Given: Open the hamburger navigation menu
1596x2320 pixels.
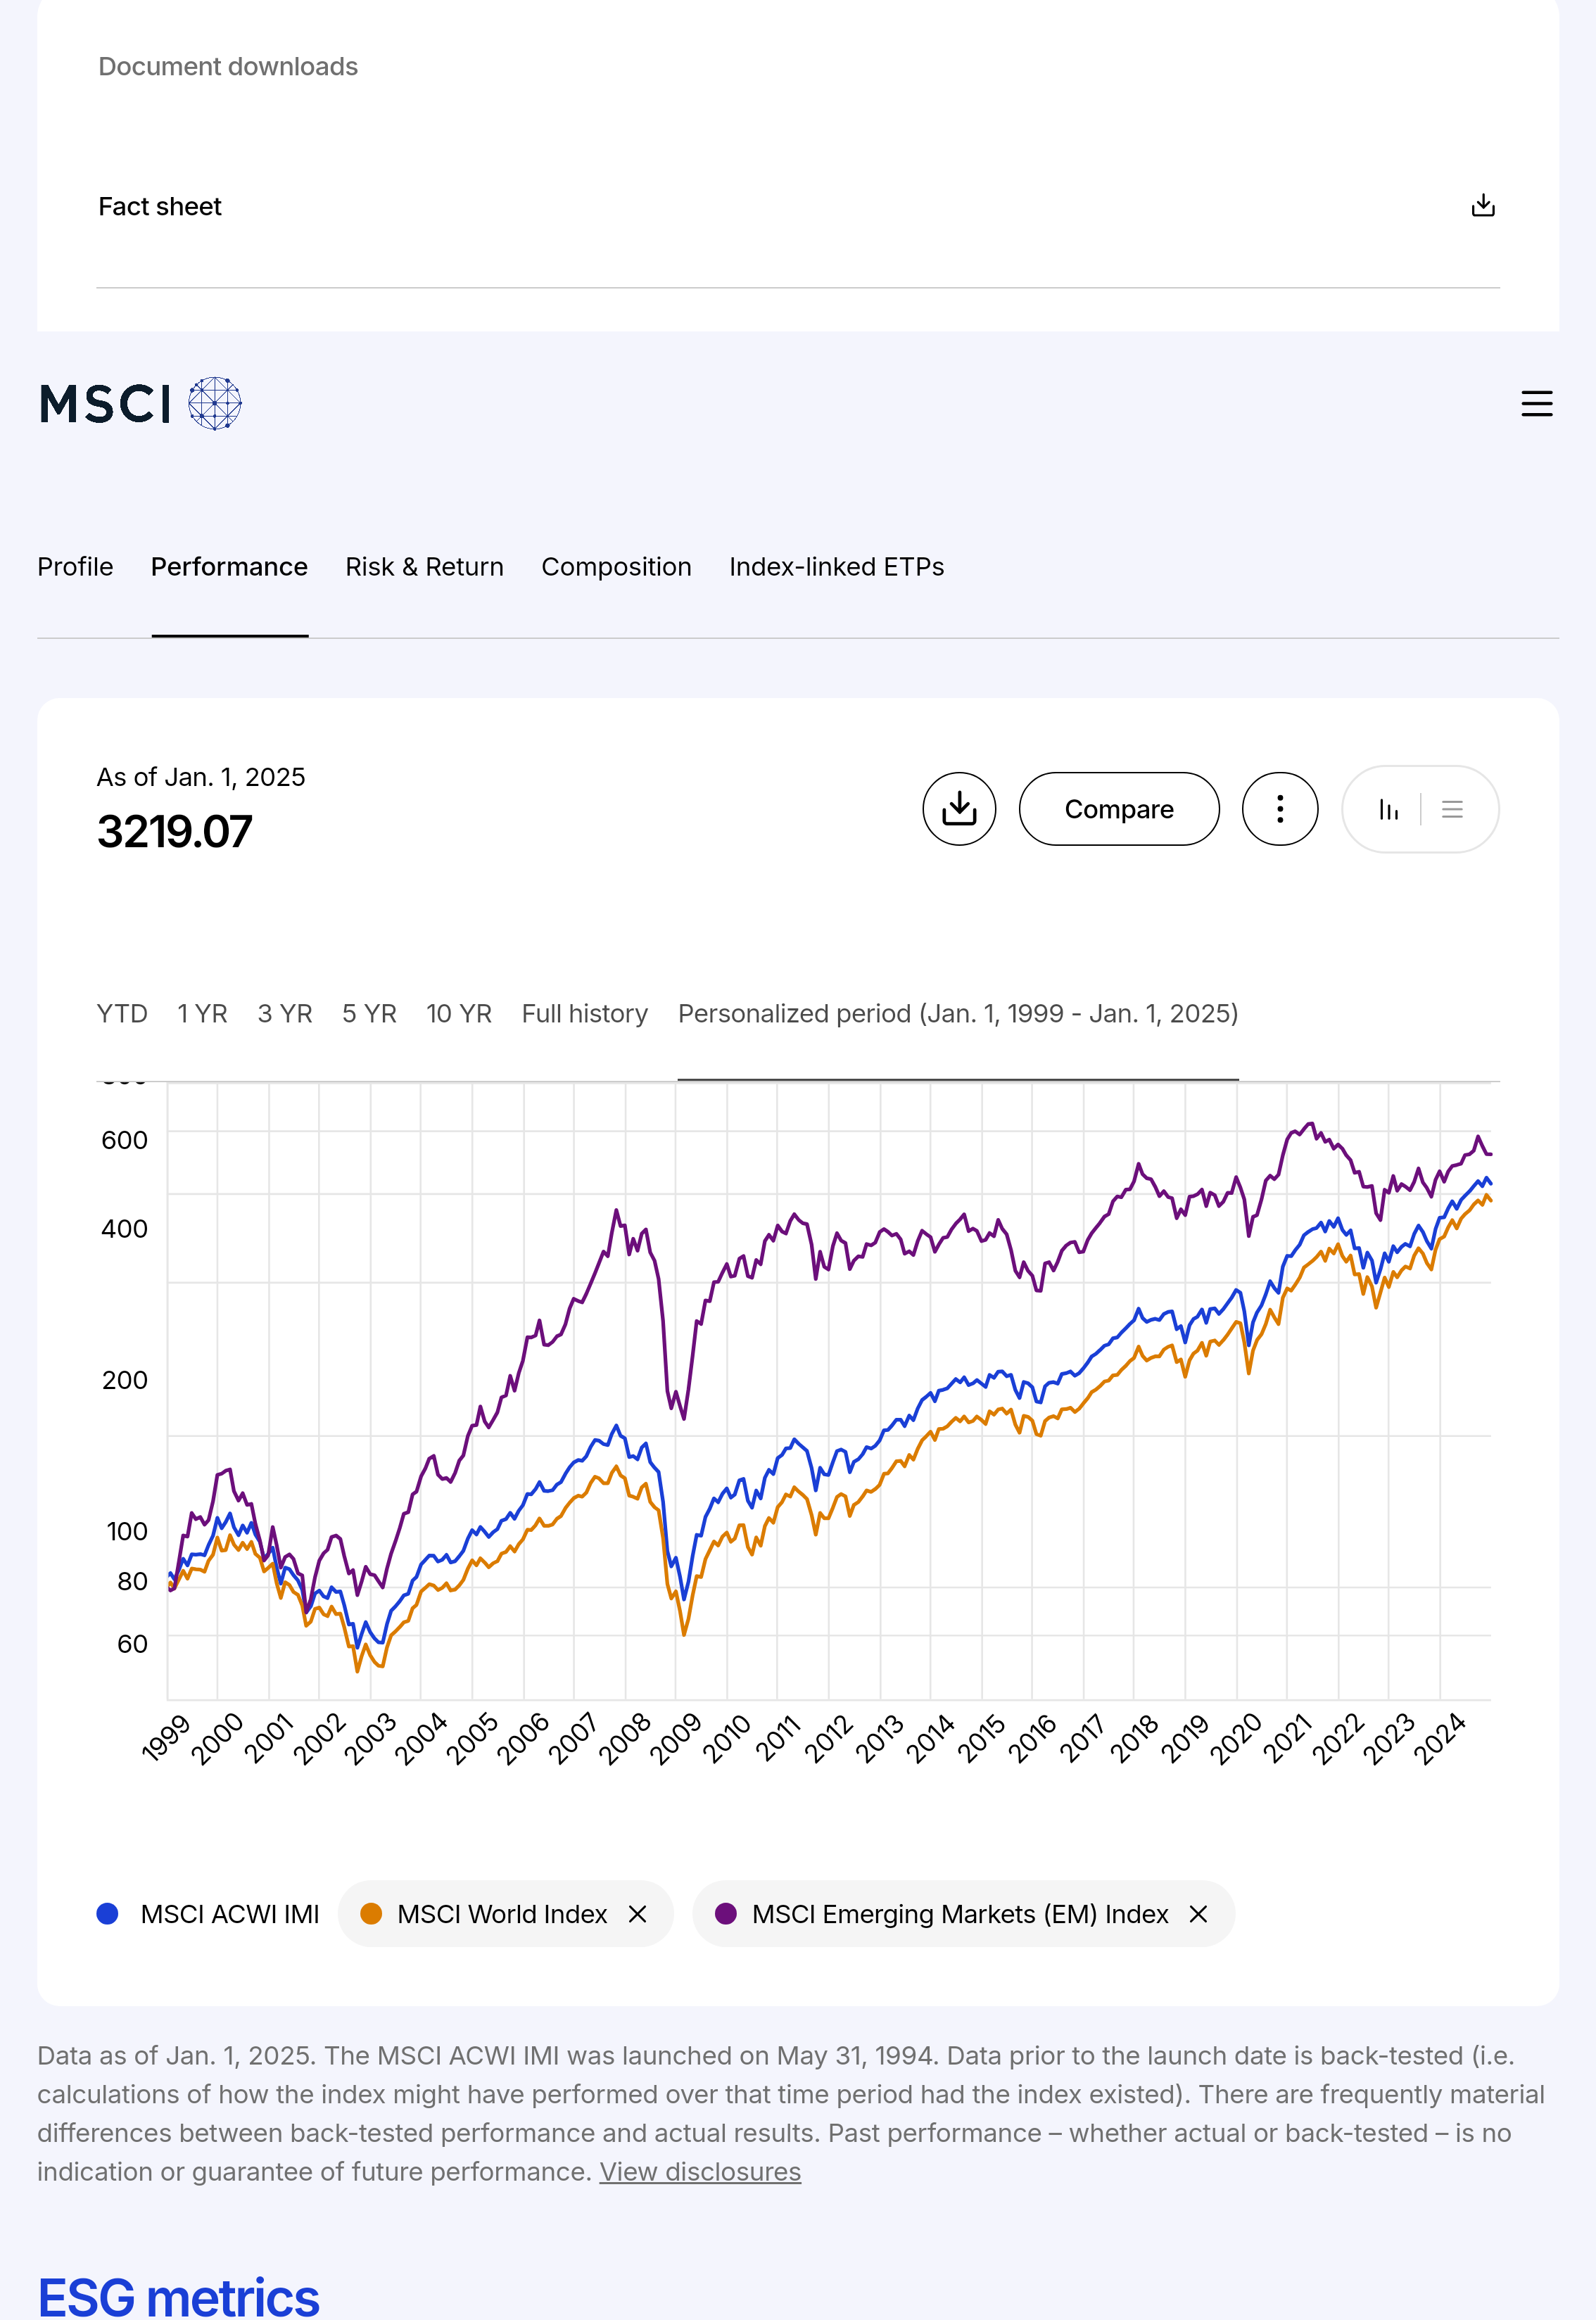Looking at the screenshot, I should [1536, 404].
